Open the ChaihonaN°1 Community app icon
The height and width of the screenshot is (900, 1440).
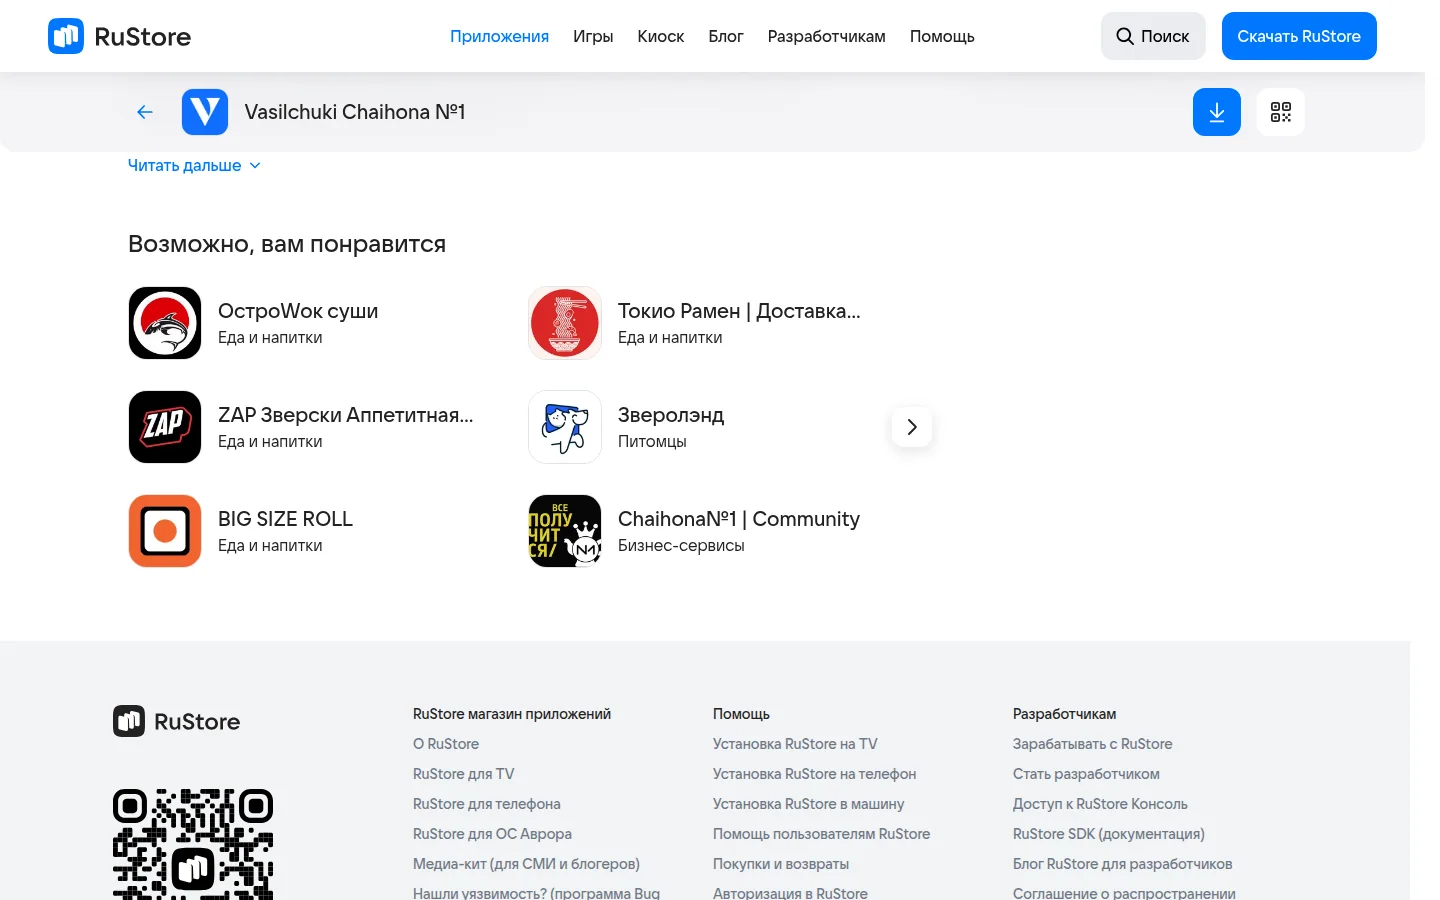(565, 531)
